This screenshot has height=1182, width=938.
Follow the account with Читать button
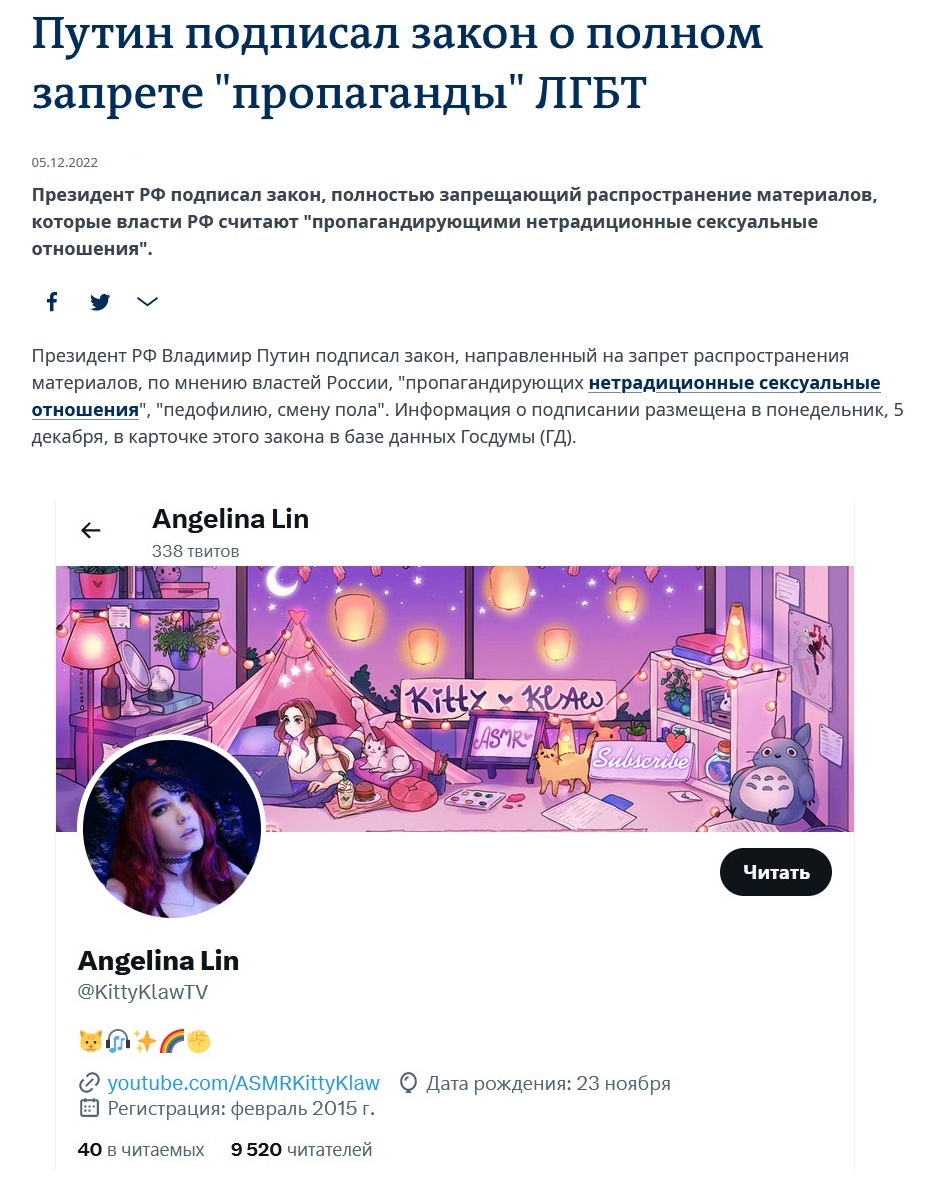point(775,872)
